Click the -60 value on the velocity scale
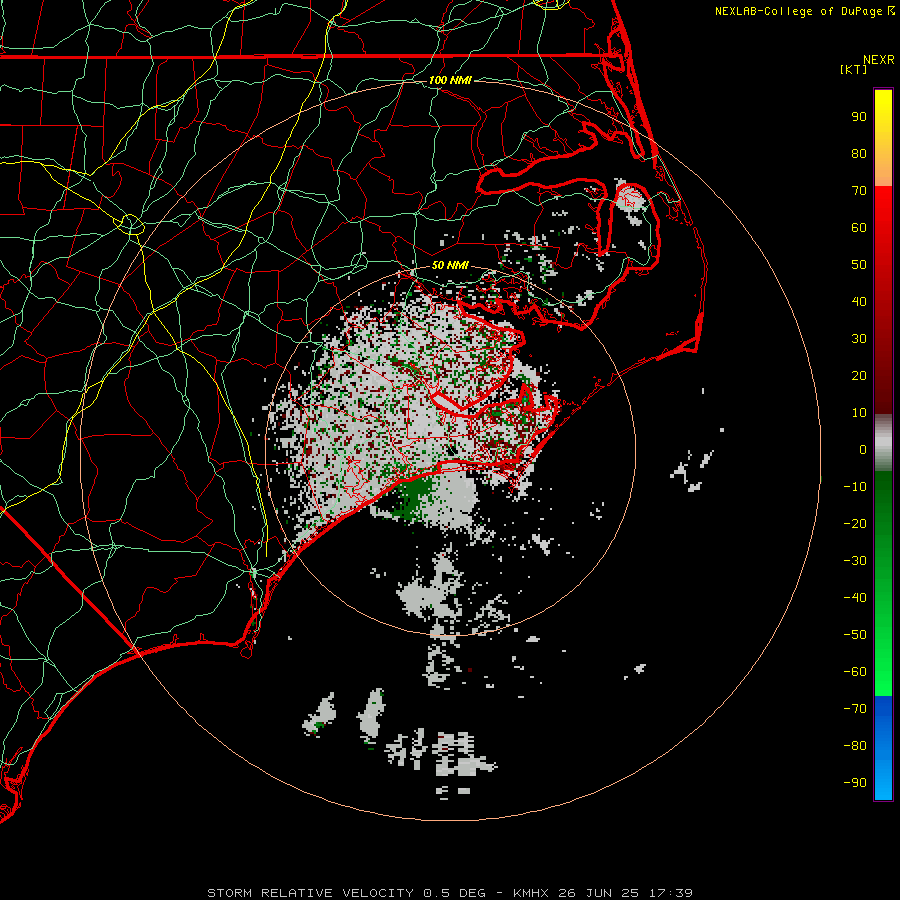Viewport: 900px width, 900px height. click(855, 672)
